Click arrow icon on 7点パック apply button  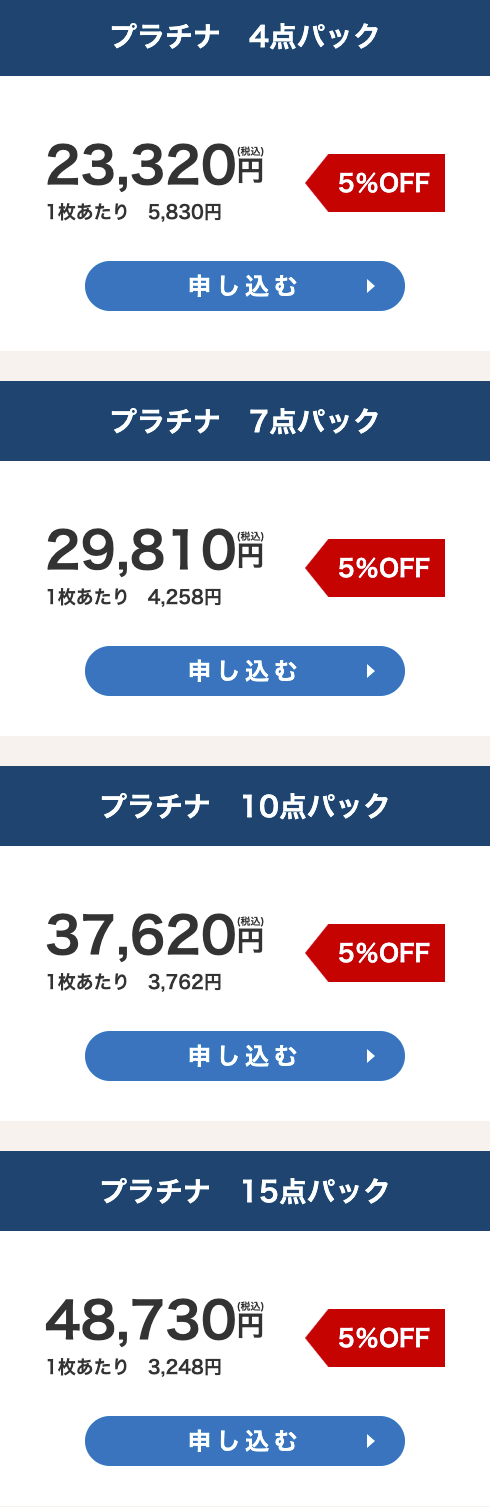point(370,671)
